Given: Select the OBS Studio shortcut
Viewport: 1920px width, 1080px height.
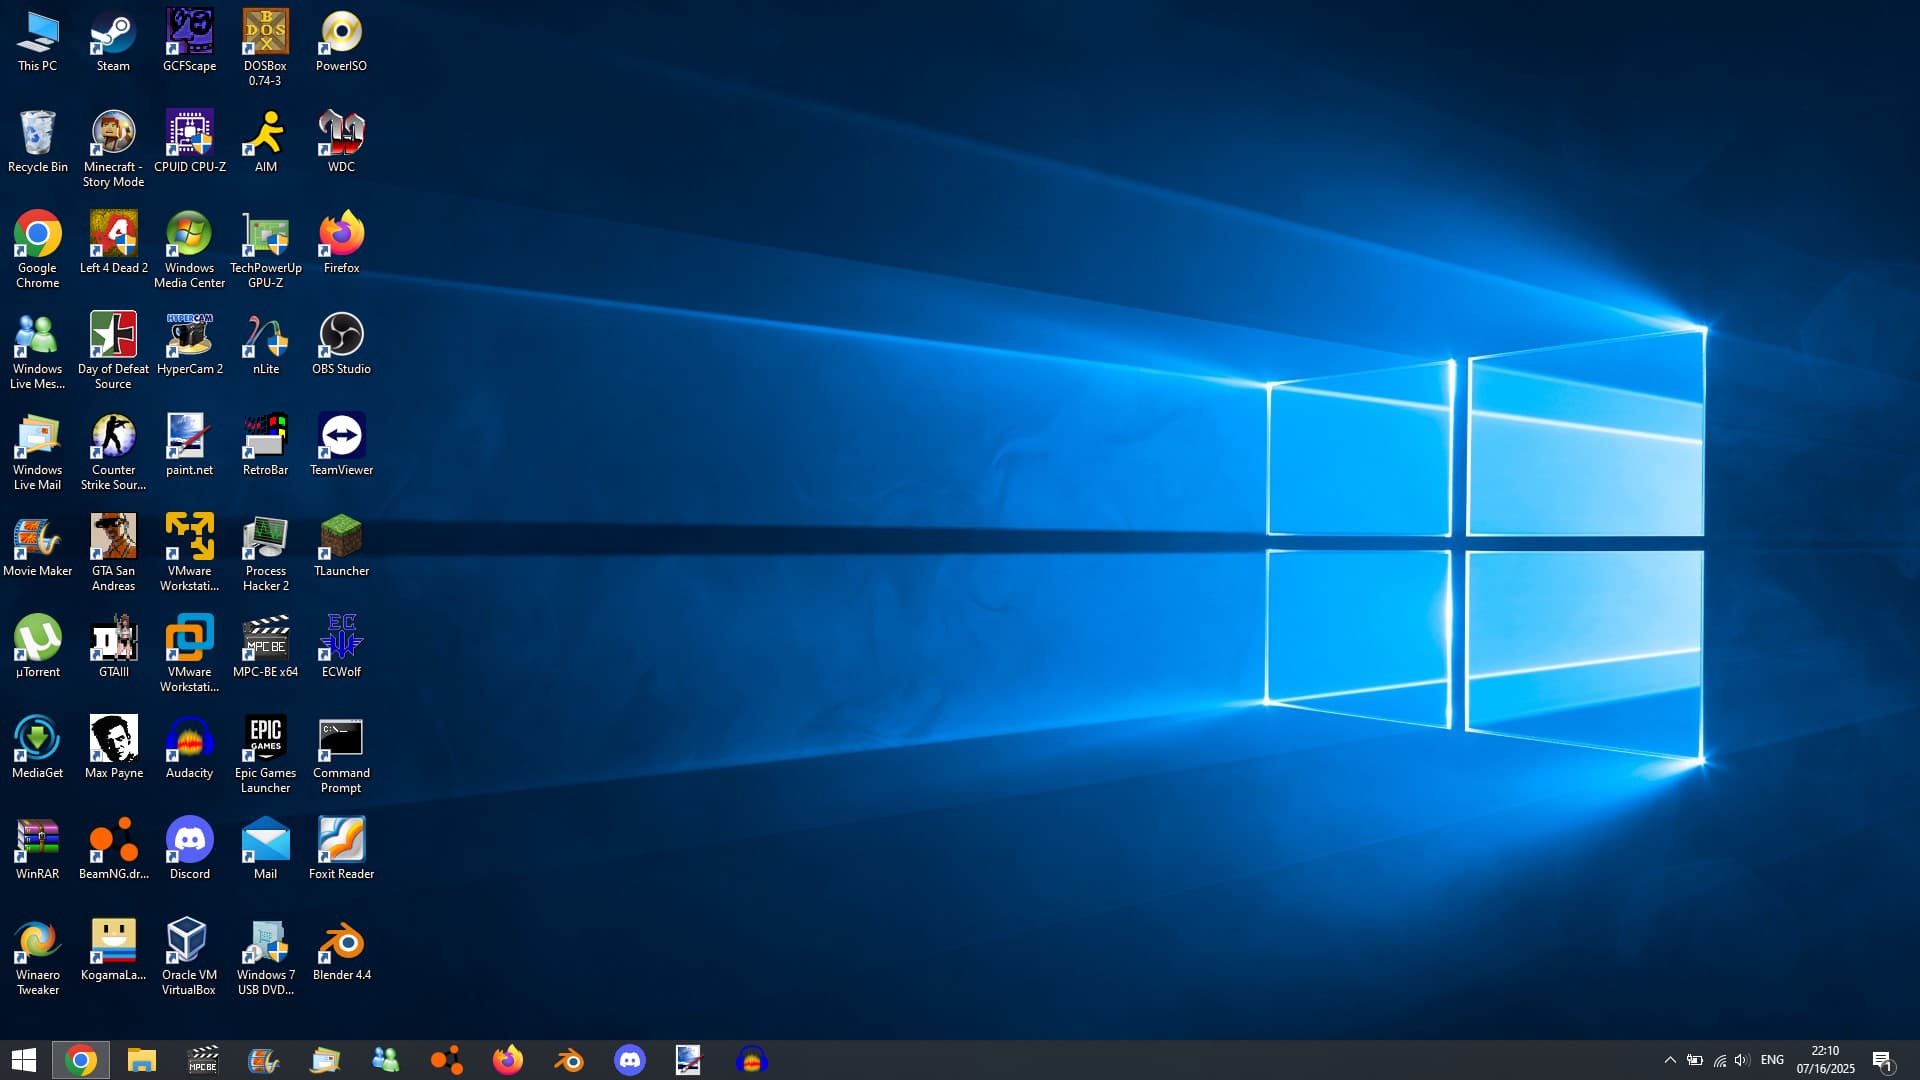Looking at the screenshot, I should (x=341, y=336).
